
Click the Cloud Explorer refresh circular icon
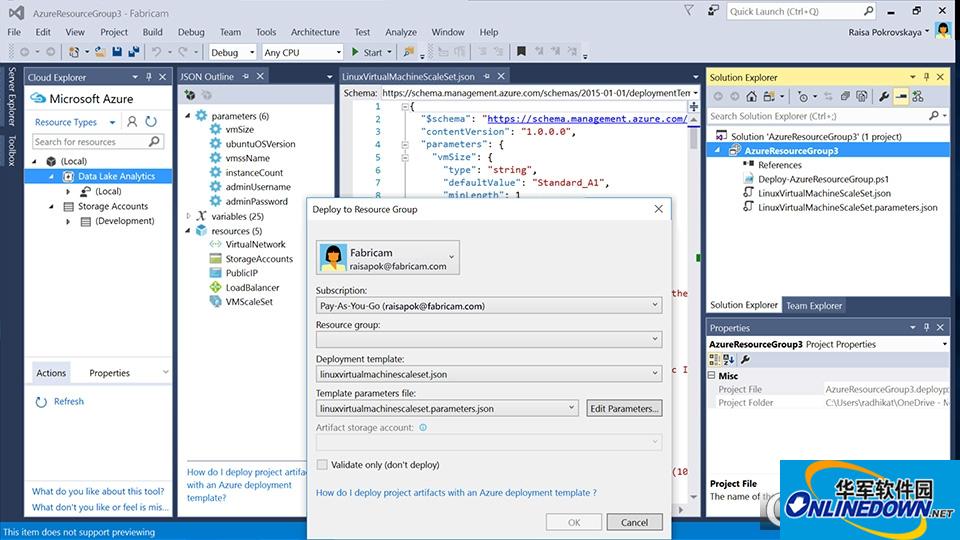(x=151, y=122)
